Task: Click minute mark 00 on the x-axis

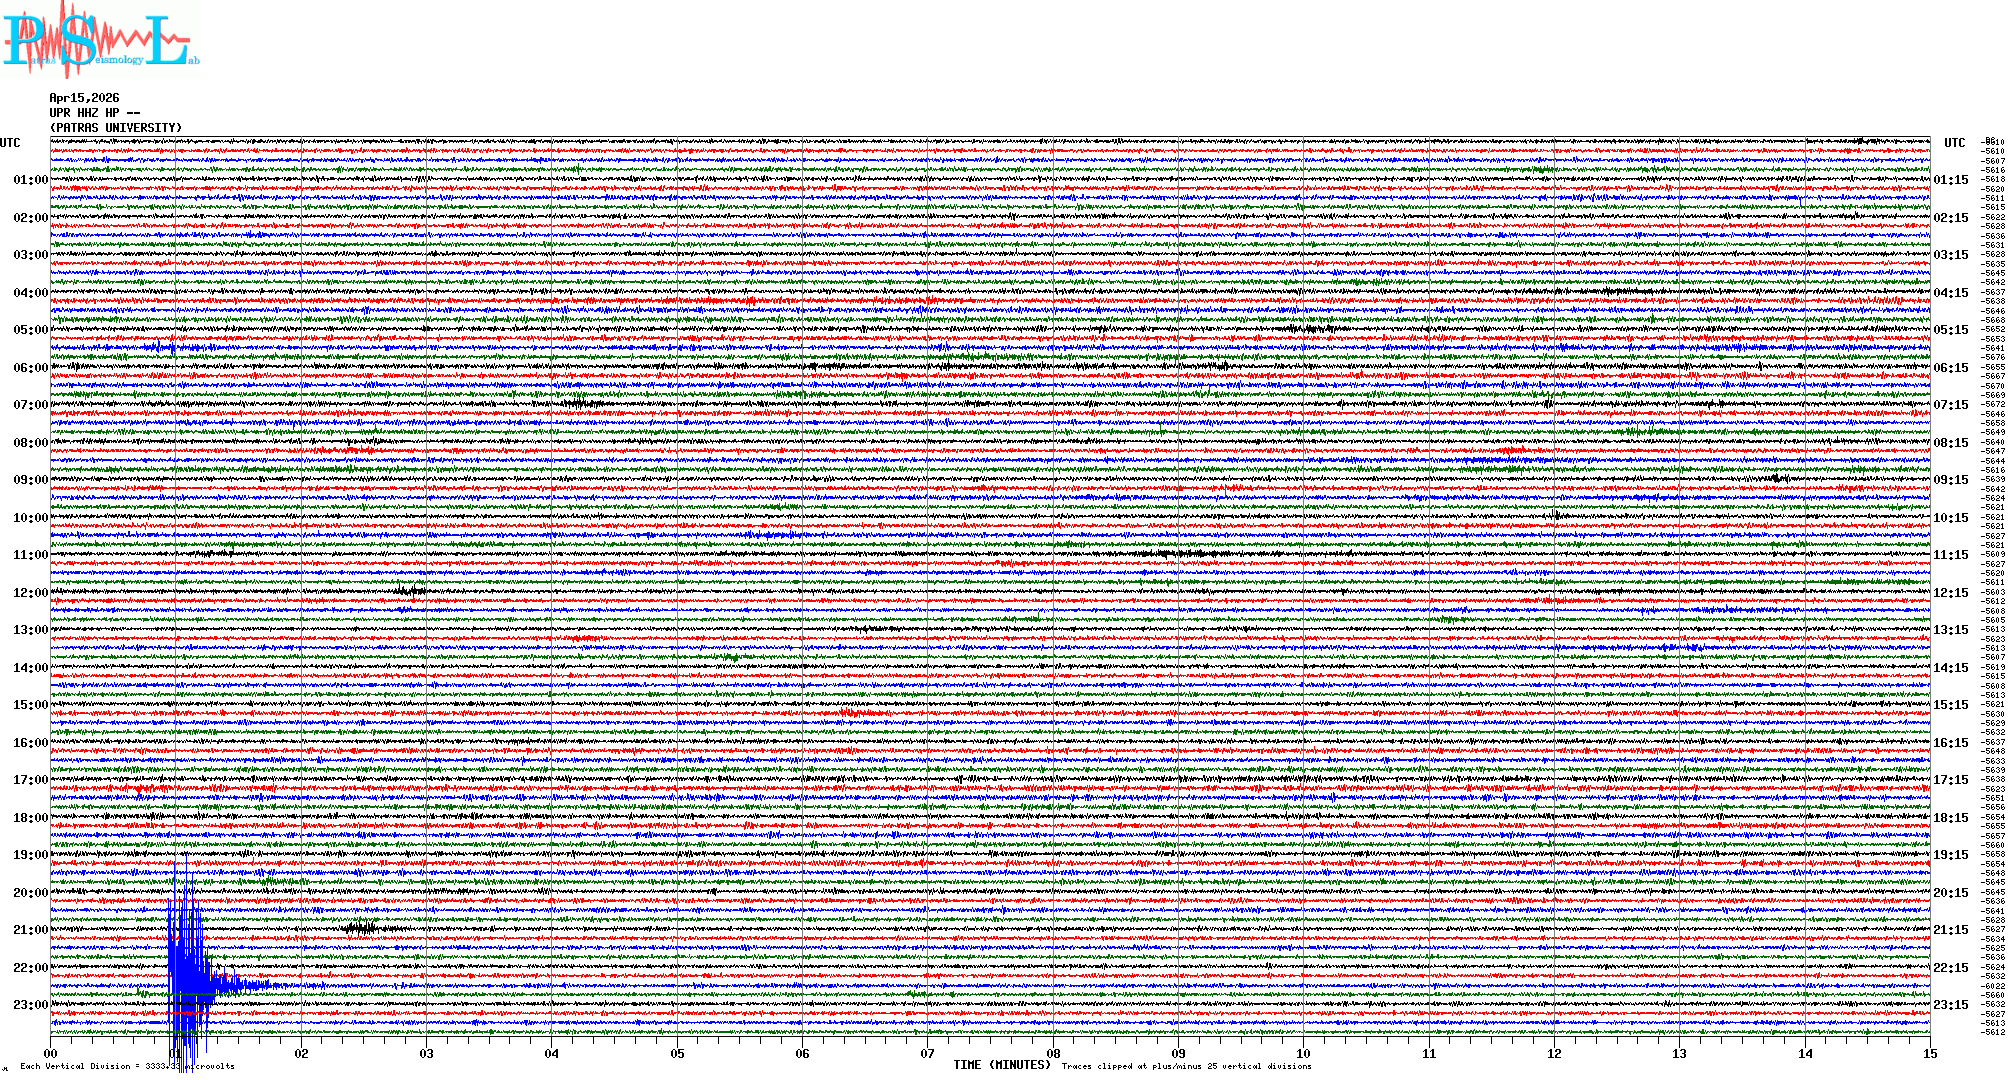Action: point(51,1053)
